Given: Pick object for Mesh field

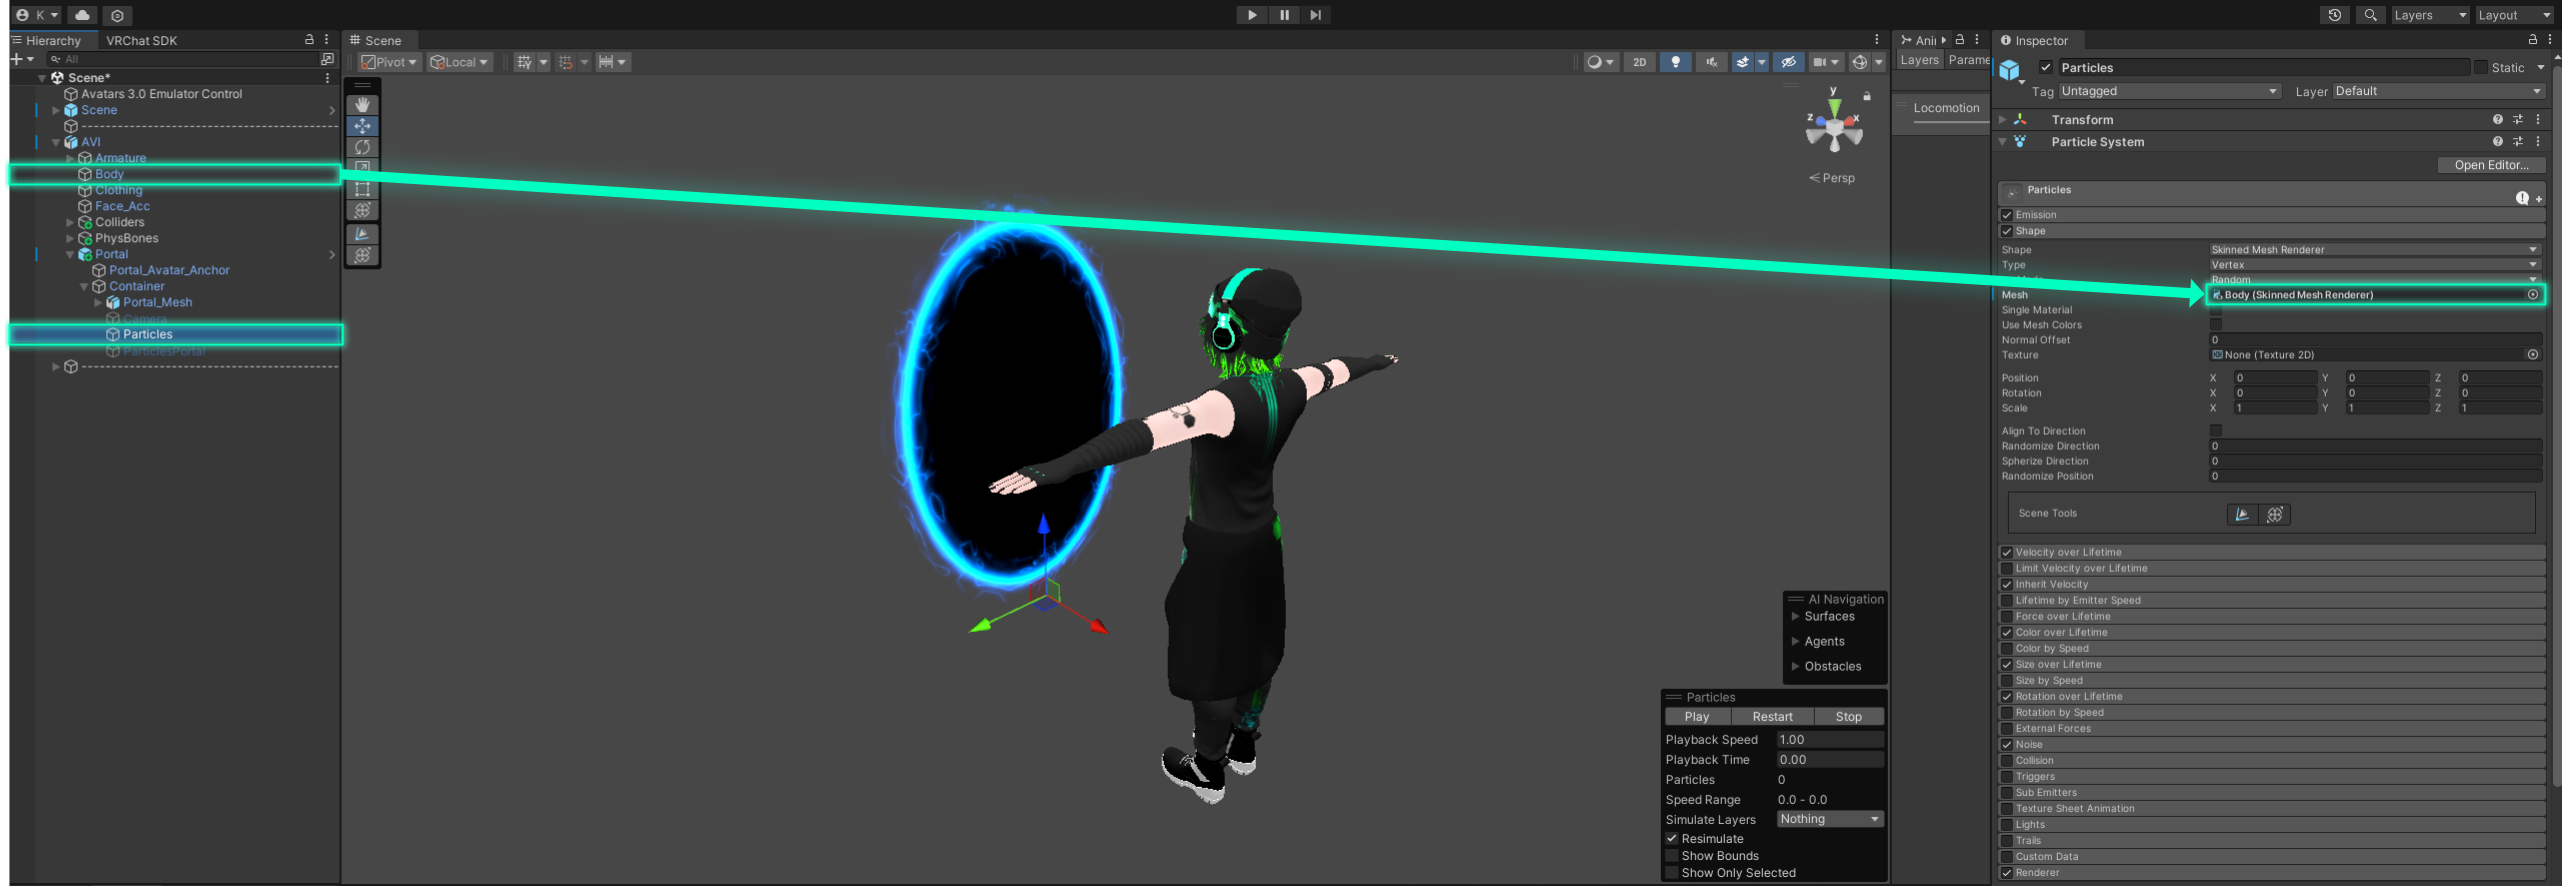Looking at the screenshot, I should coord(2533,295).
